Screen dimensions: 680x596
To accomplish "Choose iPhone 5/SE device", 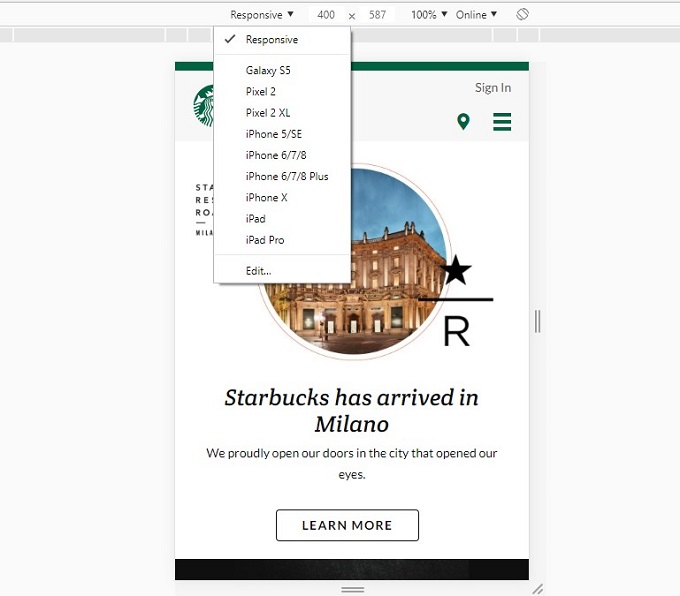I will coord(282,134).
